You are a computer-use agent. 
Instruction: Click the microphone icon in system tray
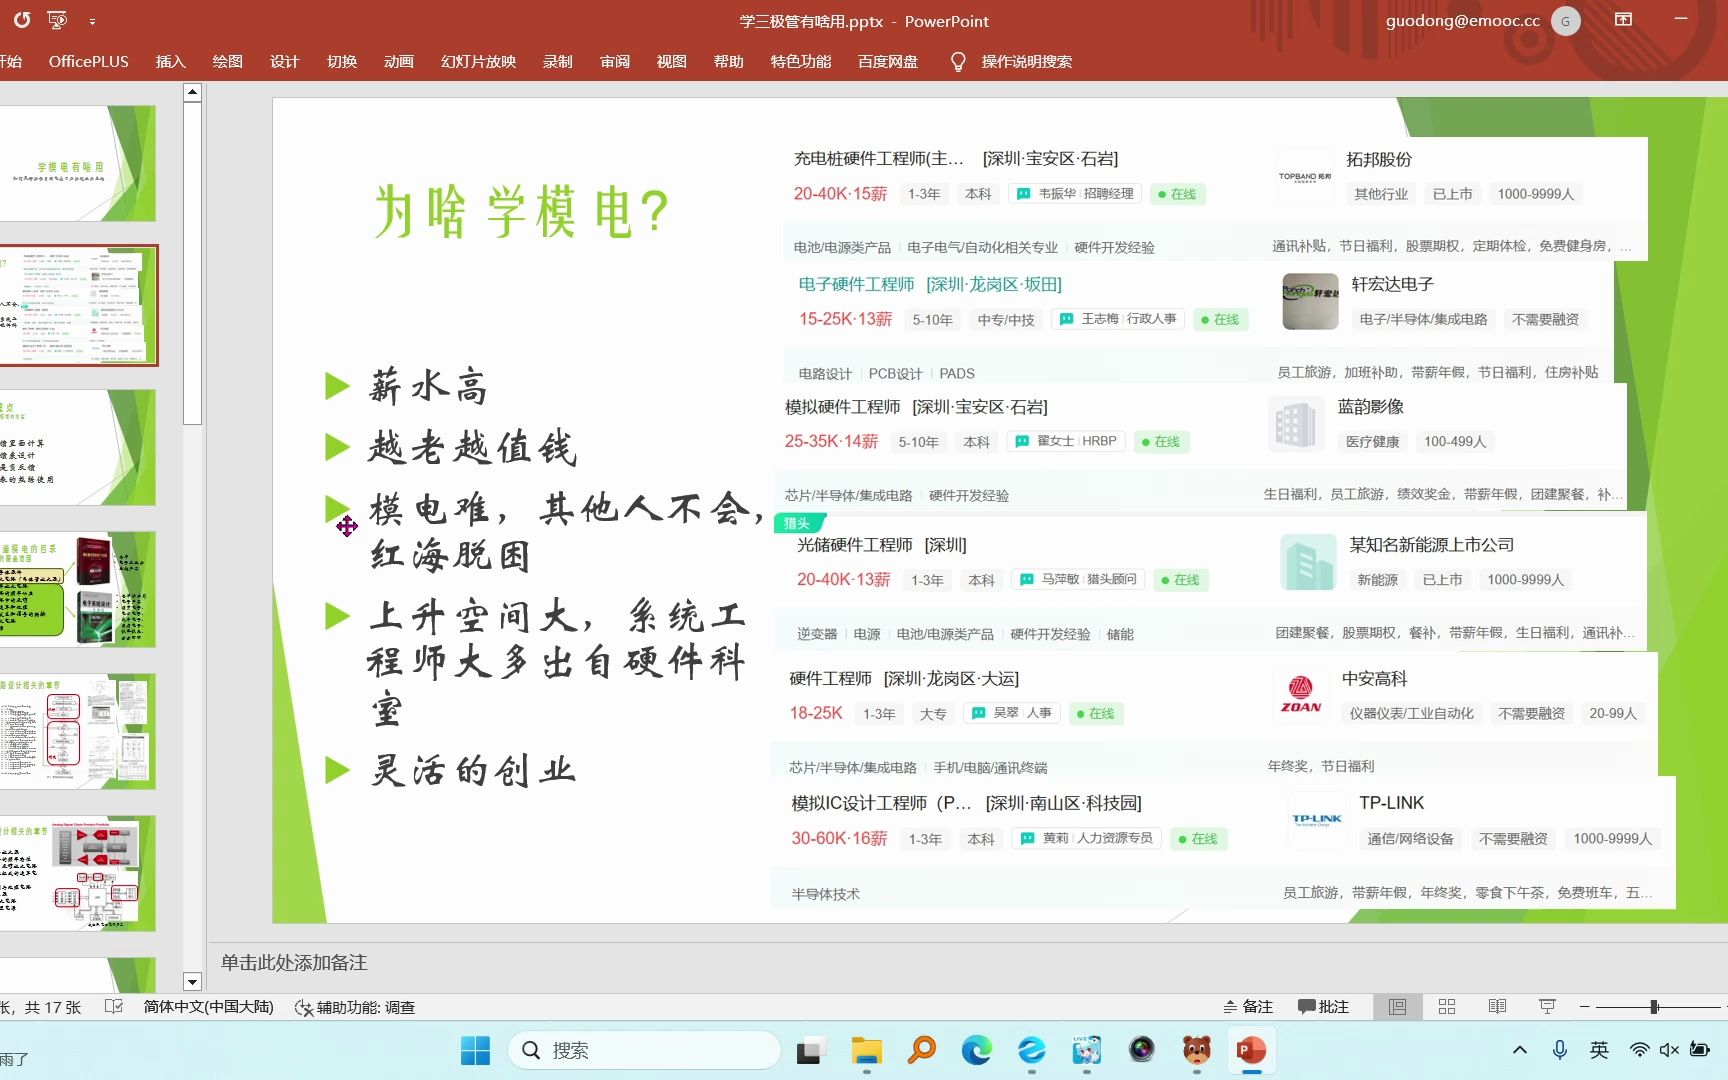click(x=1559, y=1050)
